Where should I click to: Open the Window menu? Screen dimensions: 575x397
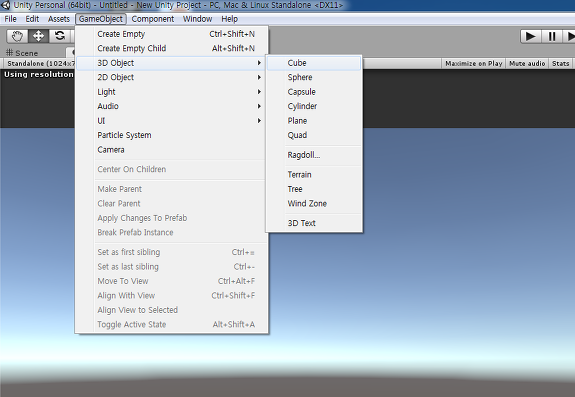pos(197,19)
